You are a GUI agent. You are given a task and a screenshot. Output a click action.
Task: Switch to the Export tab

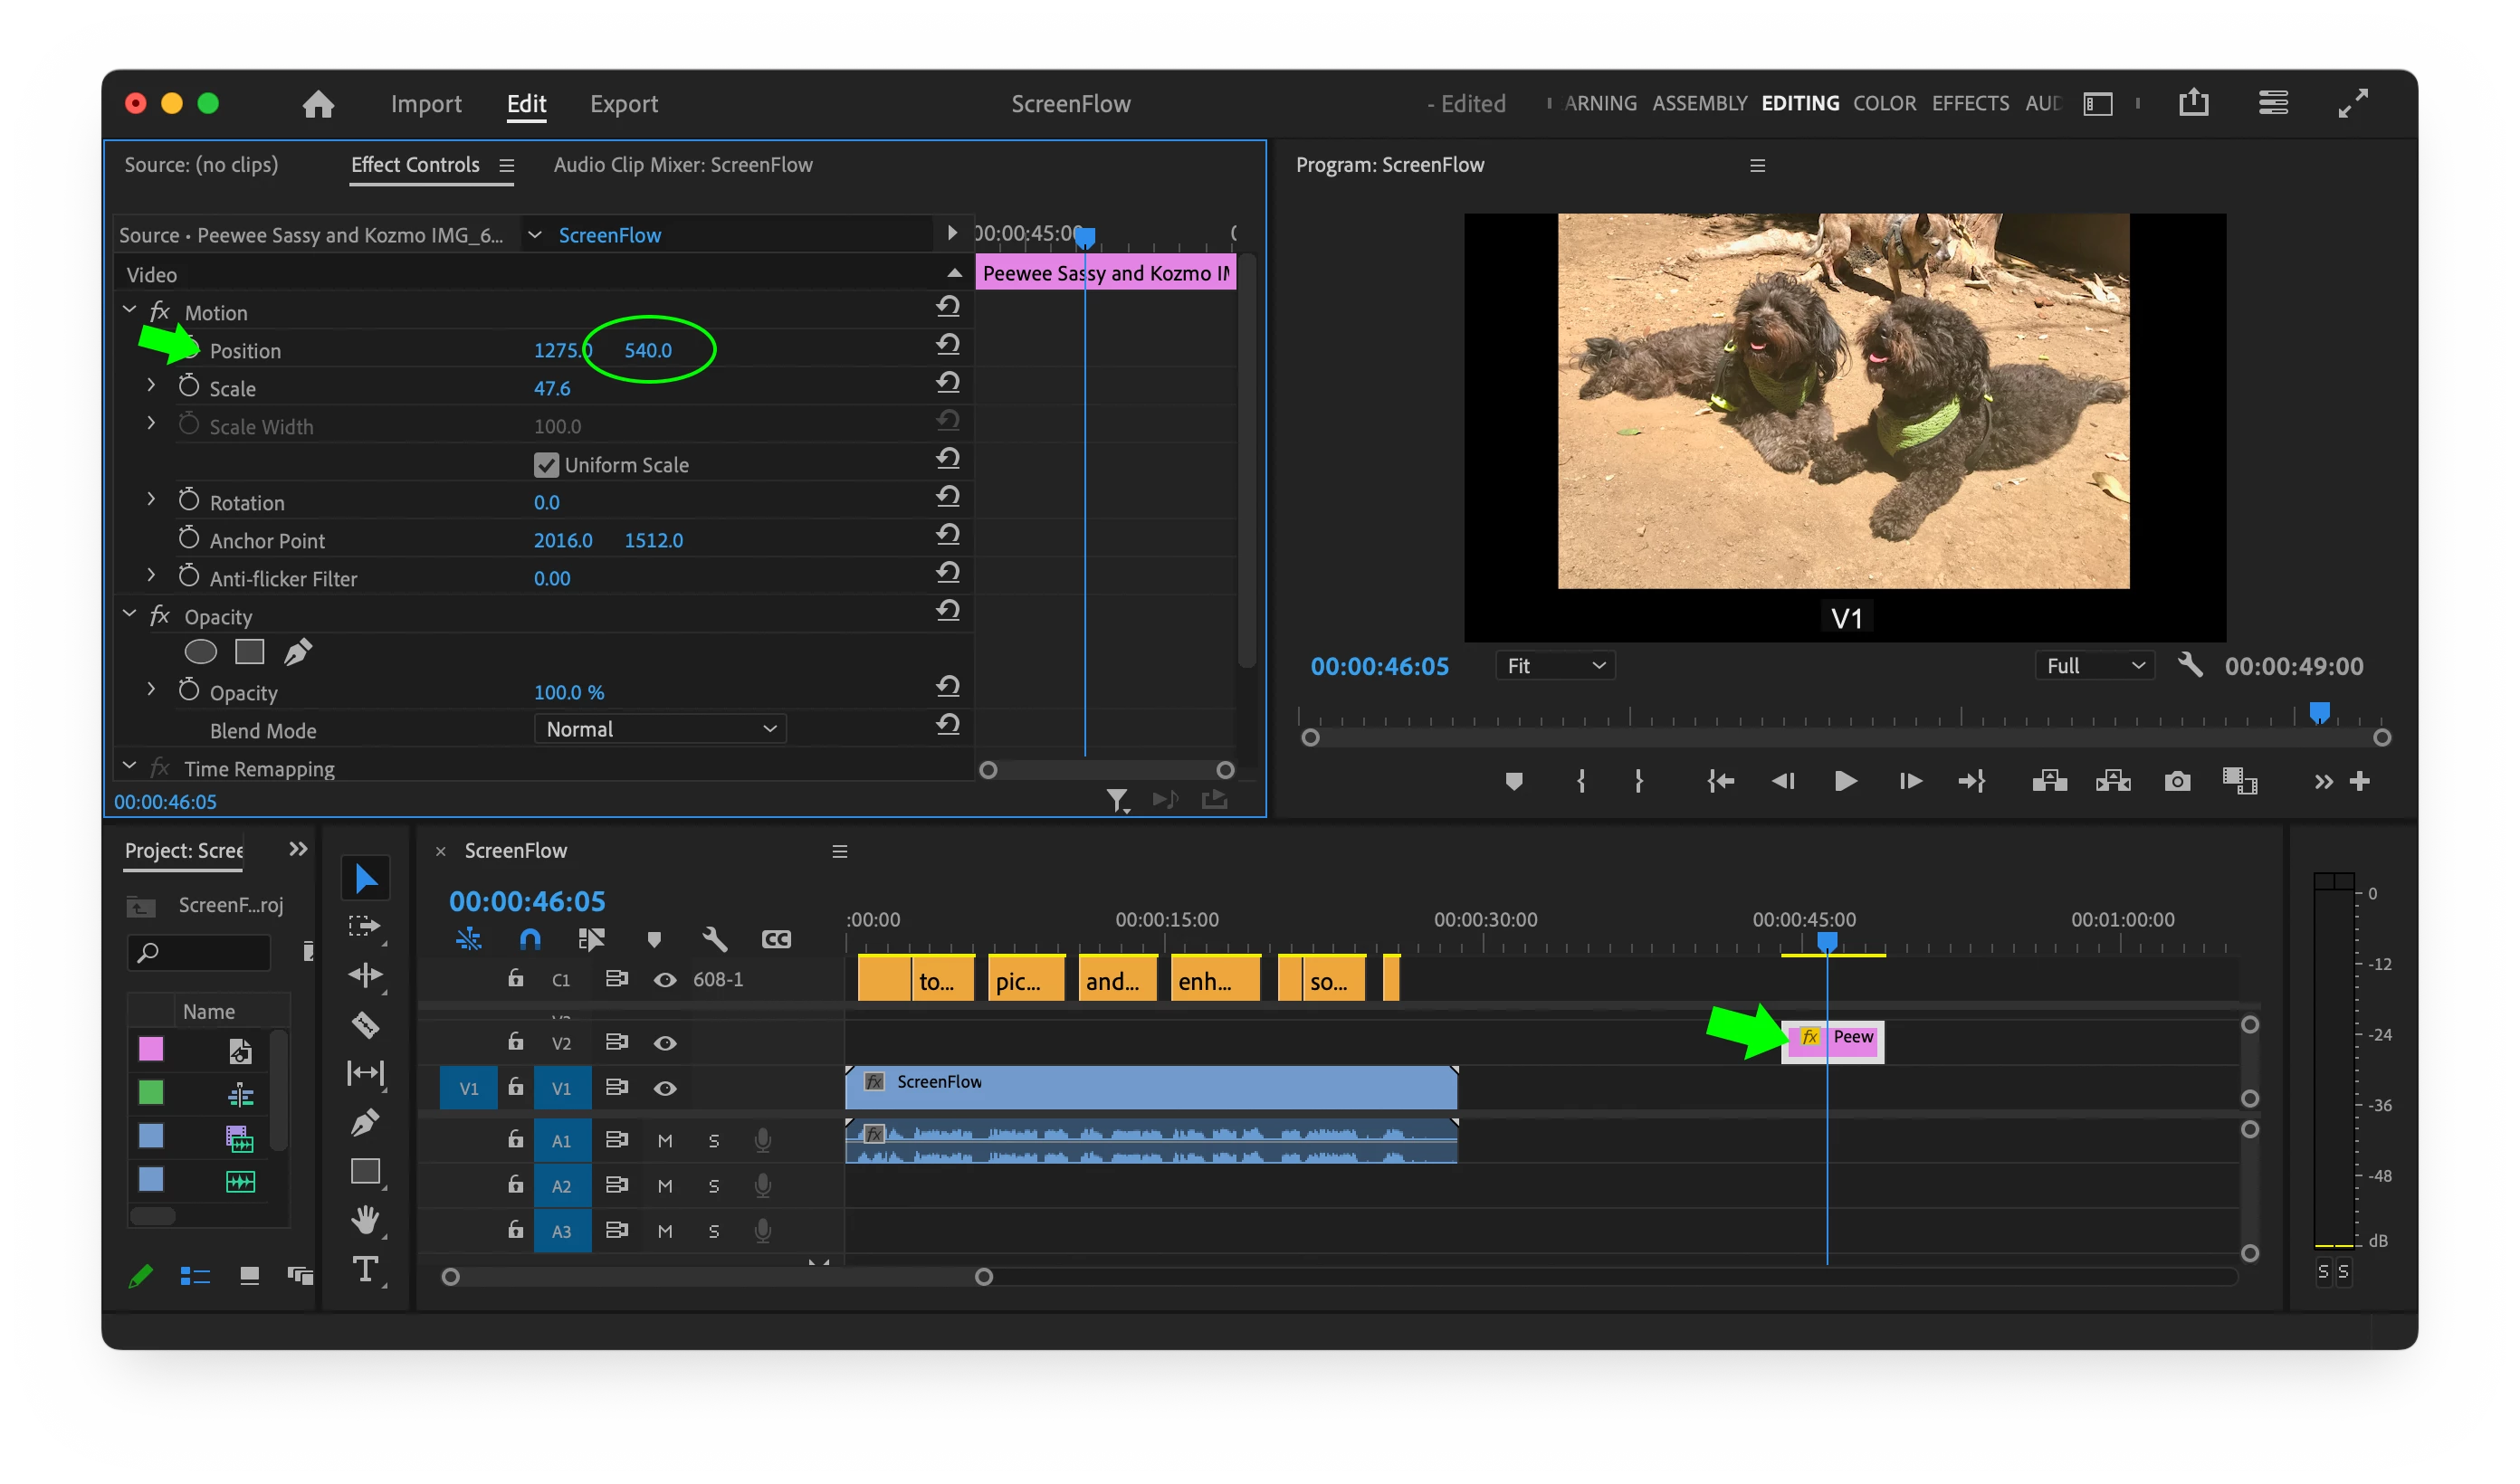(x=623, y=104)
